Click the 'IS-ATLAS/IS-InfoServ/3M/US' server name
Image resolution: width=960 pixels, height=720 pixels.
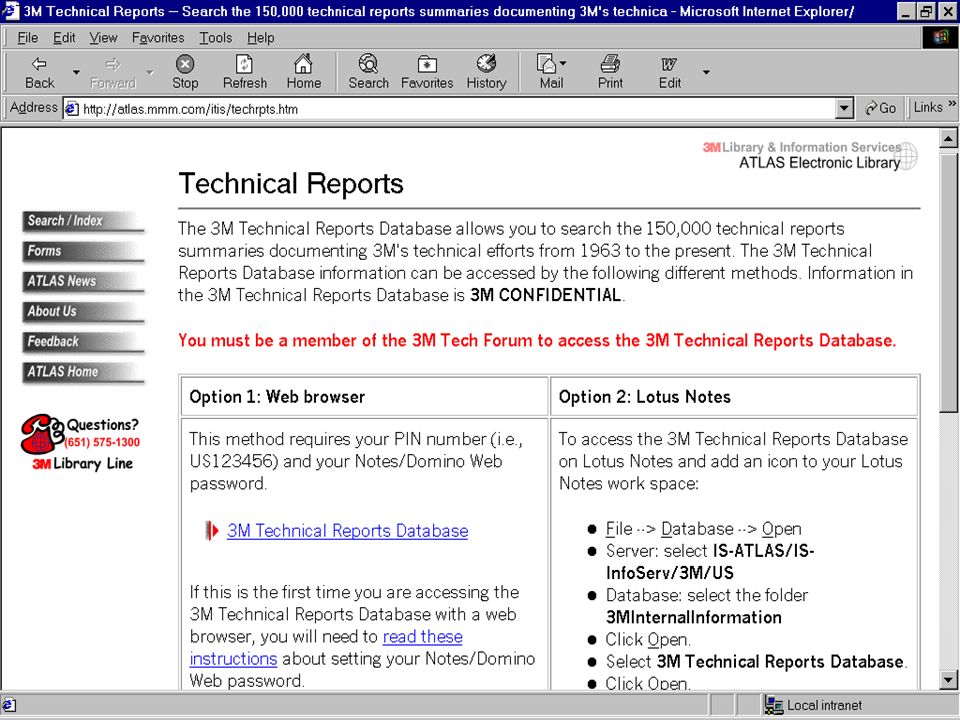(710, 561)
